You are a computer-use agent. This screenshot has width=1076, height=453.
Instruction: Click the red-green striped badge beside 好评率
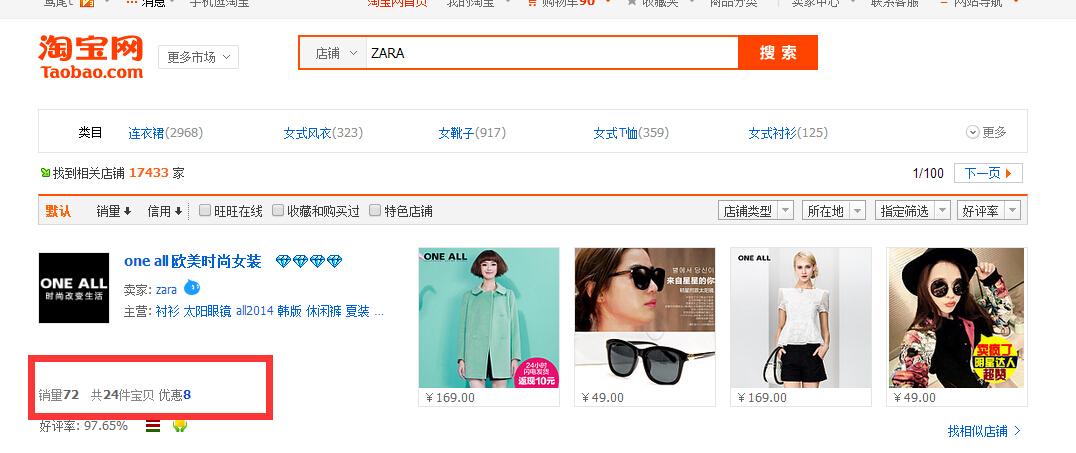(154, 426)
